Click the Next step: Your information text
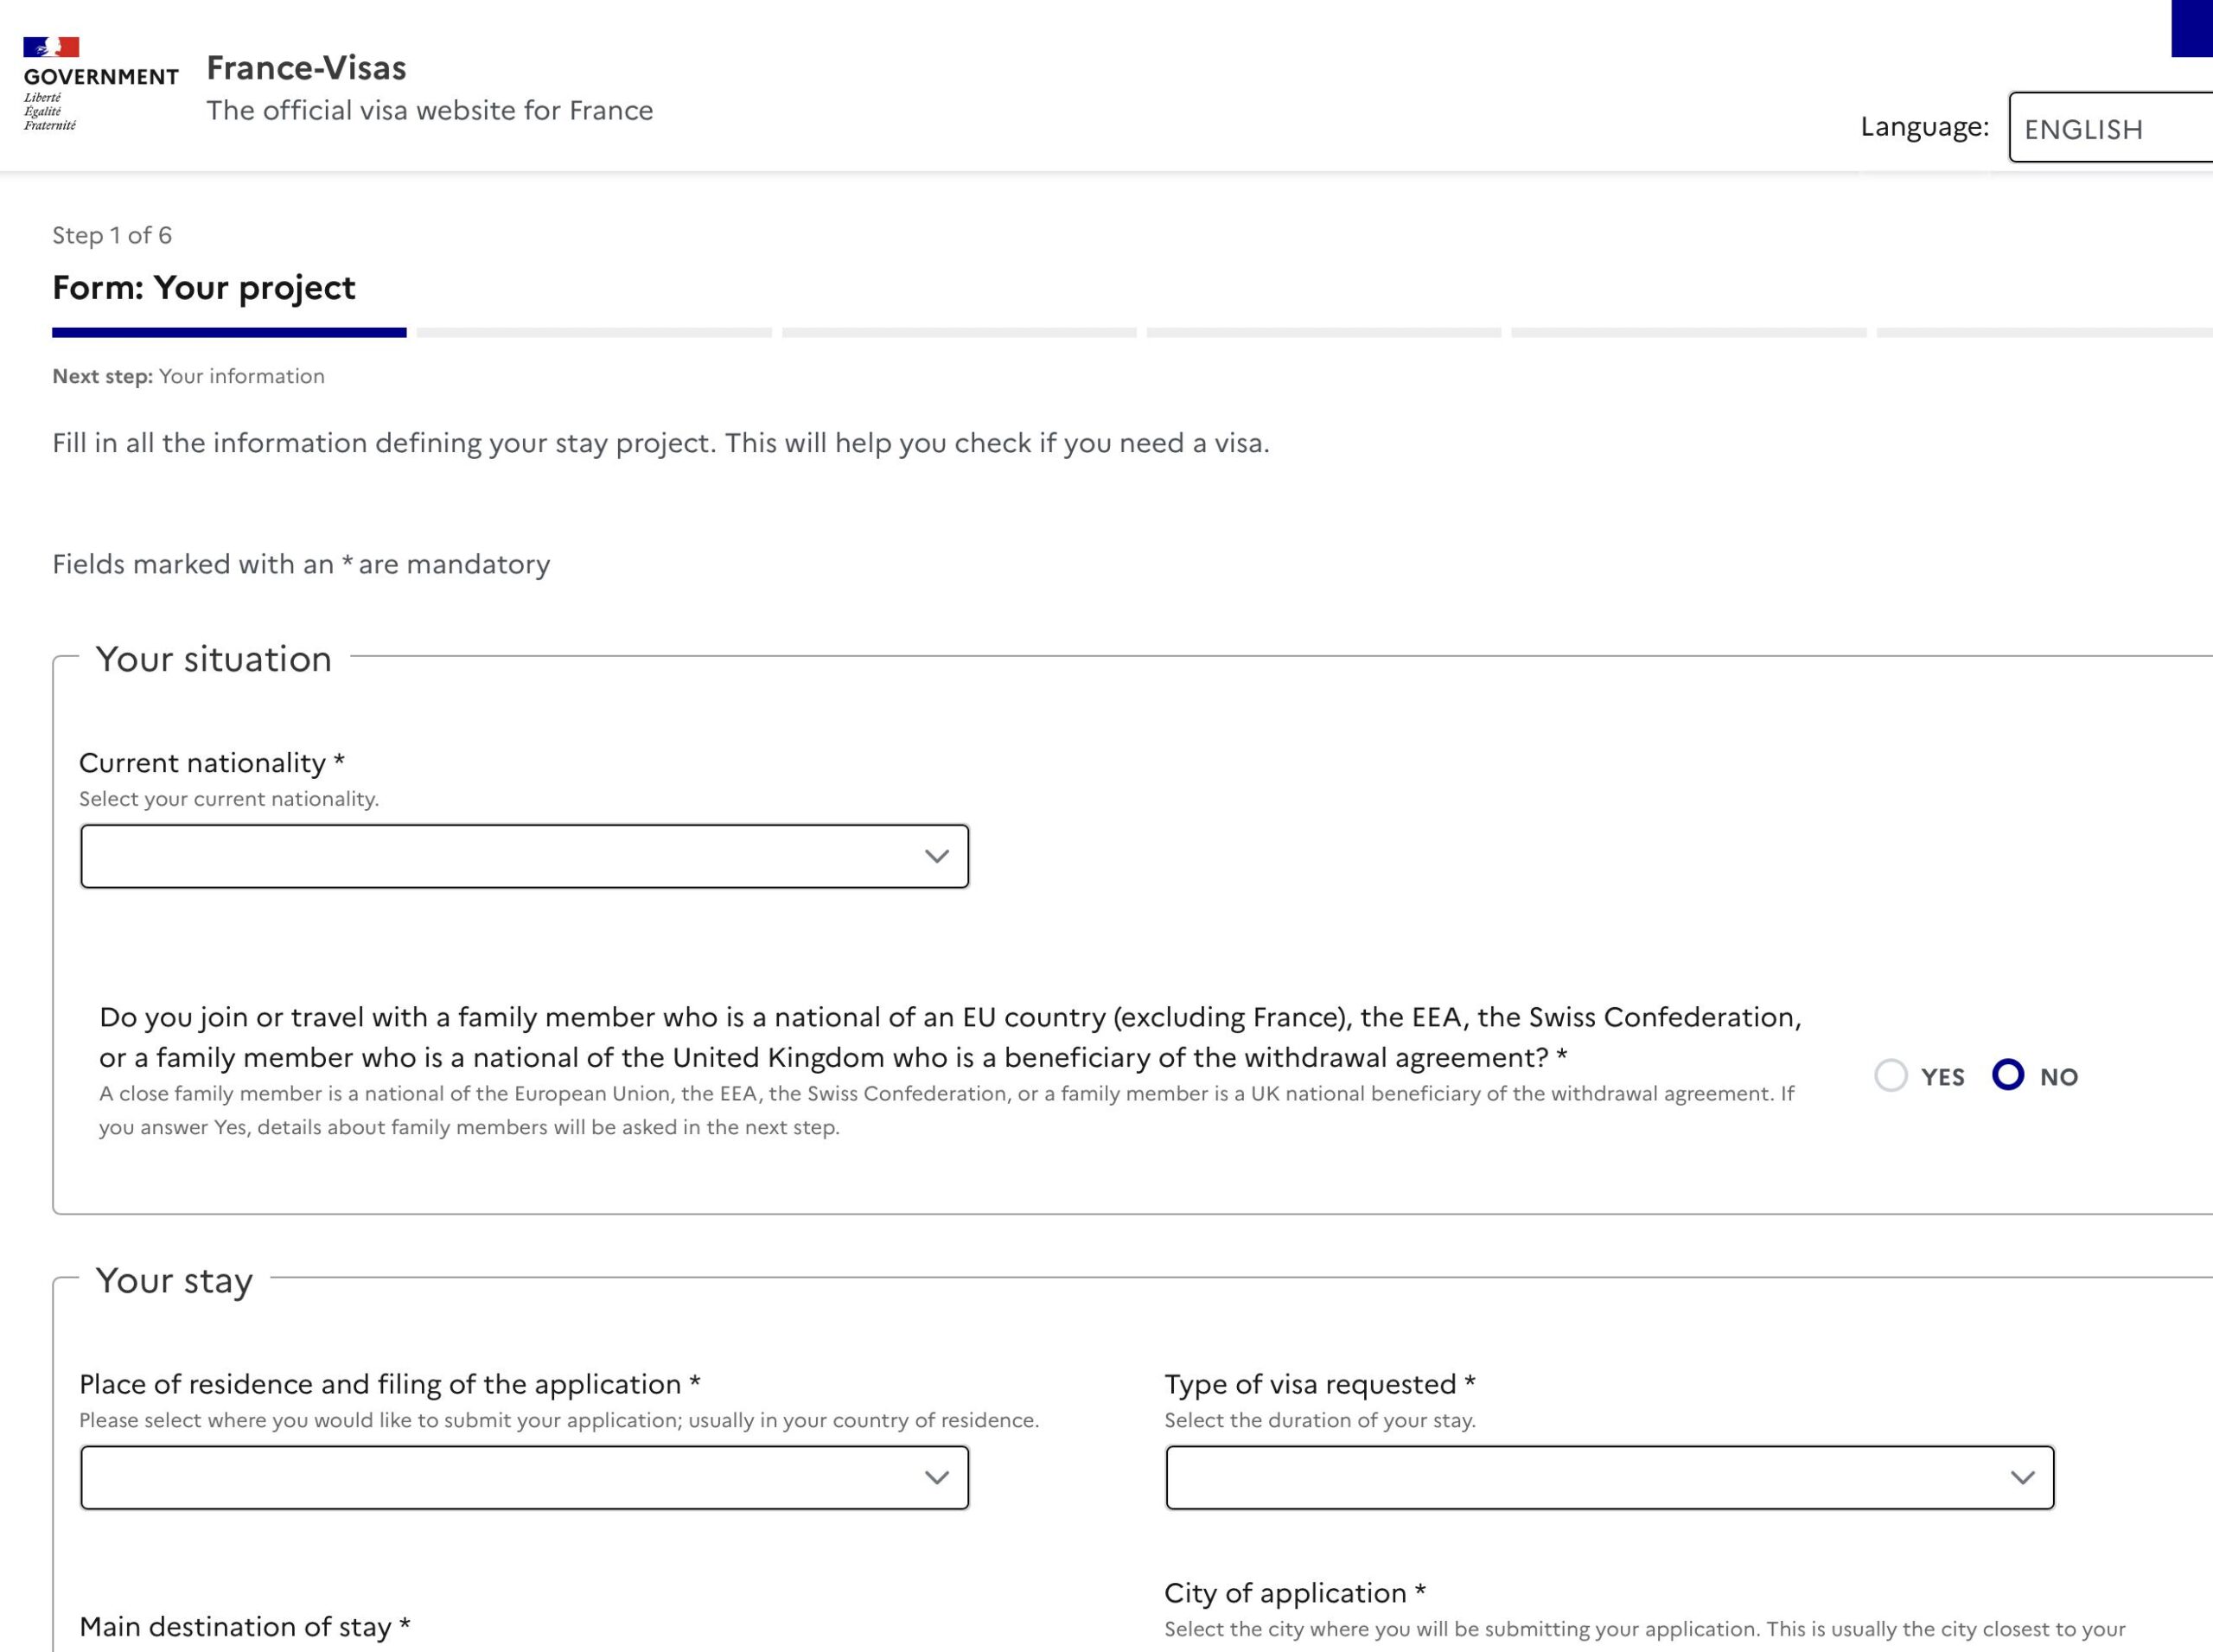Image resolution: width=2213 pixels, height=1652 pixels. (x=188, y=376)
